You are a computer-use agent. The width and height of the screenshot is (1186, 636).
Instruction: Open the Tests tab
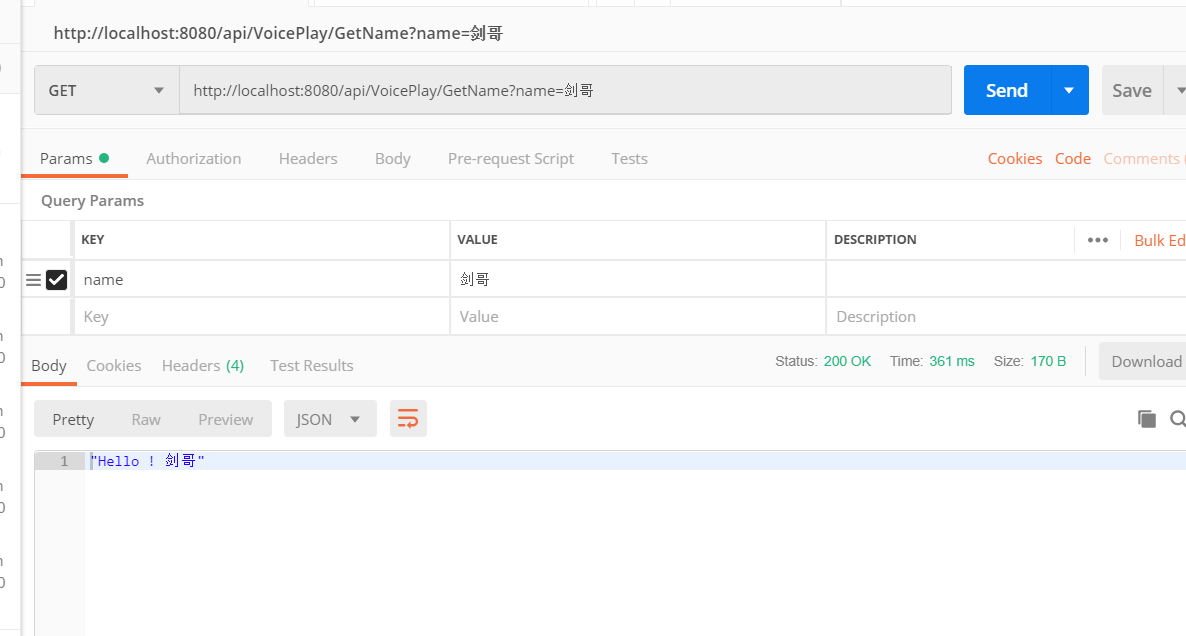point(629,158)
